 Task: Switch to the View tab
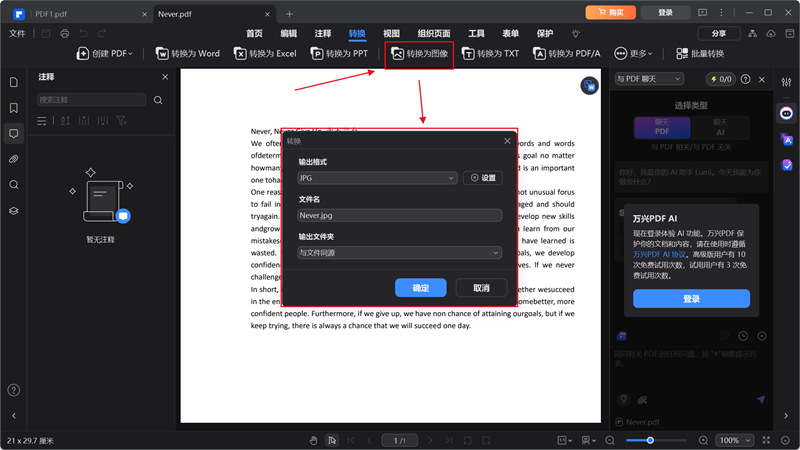[391, 34]
